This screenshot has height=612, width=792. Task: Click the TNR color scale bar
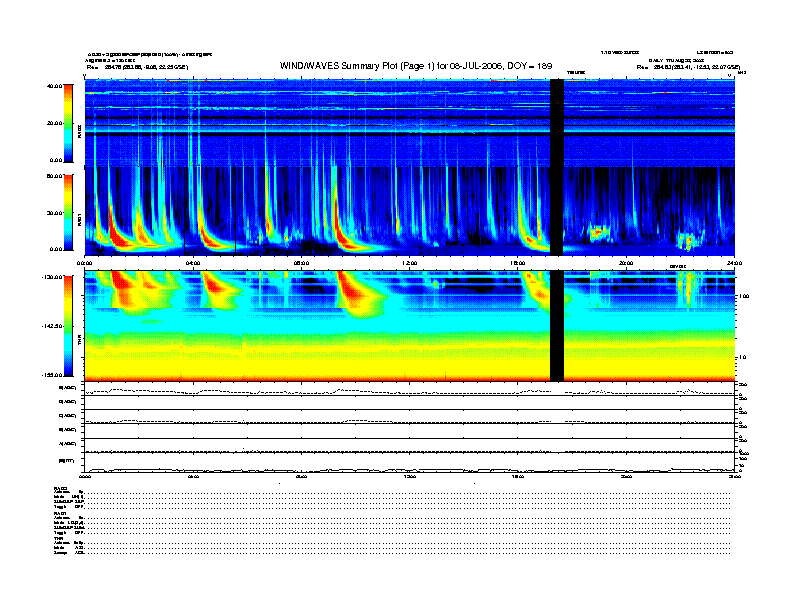68,326
